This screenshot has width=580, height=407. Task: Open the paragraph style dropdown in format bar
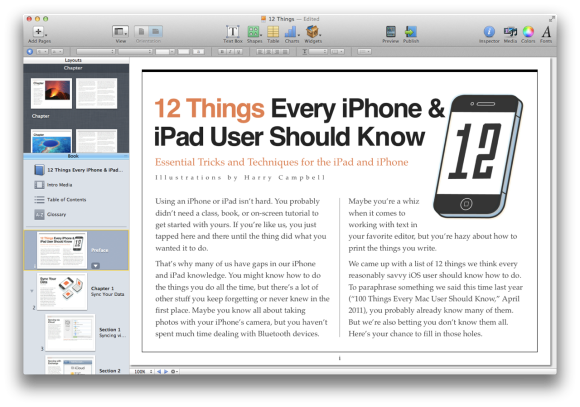tap(43, 51)
